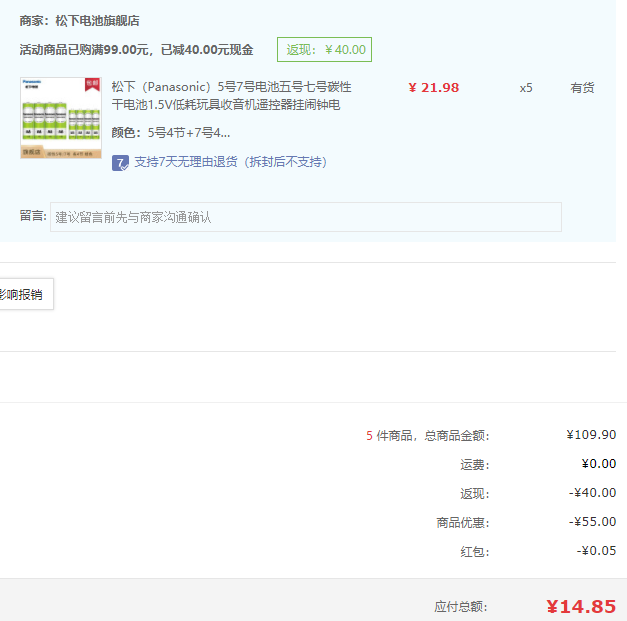Click the 应付总额 amount ¥14.85
The width and height of the screenshot is (627, 621).
tap(581, 607)
